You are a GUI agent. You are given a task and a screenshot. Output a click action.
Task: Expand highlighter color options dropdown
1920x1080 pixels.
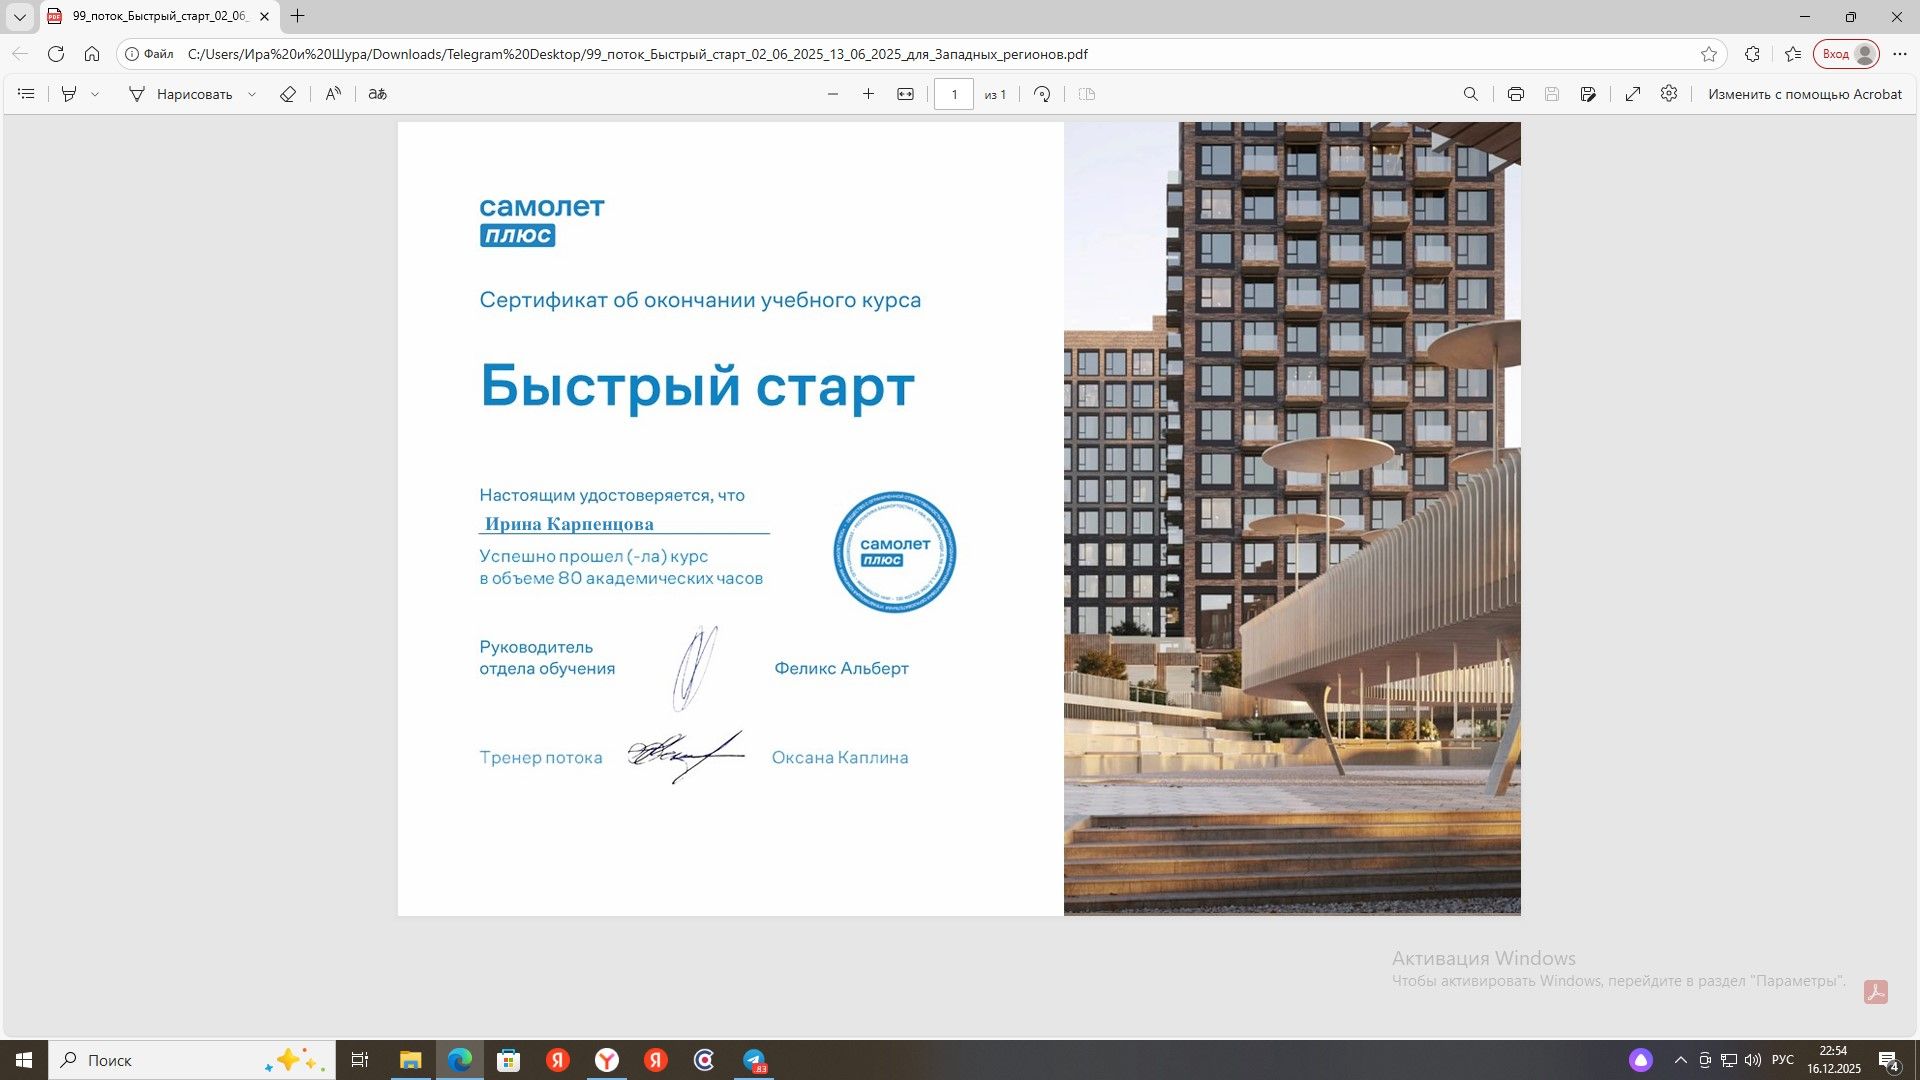pyautogui.click(x=95, y=94)
